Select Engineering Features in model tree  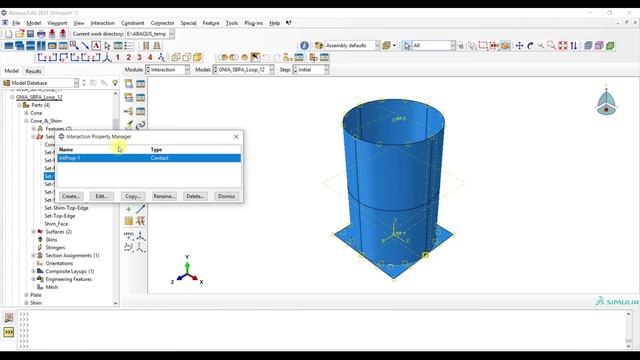69,280
